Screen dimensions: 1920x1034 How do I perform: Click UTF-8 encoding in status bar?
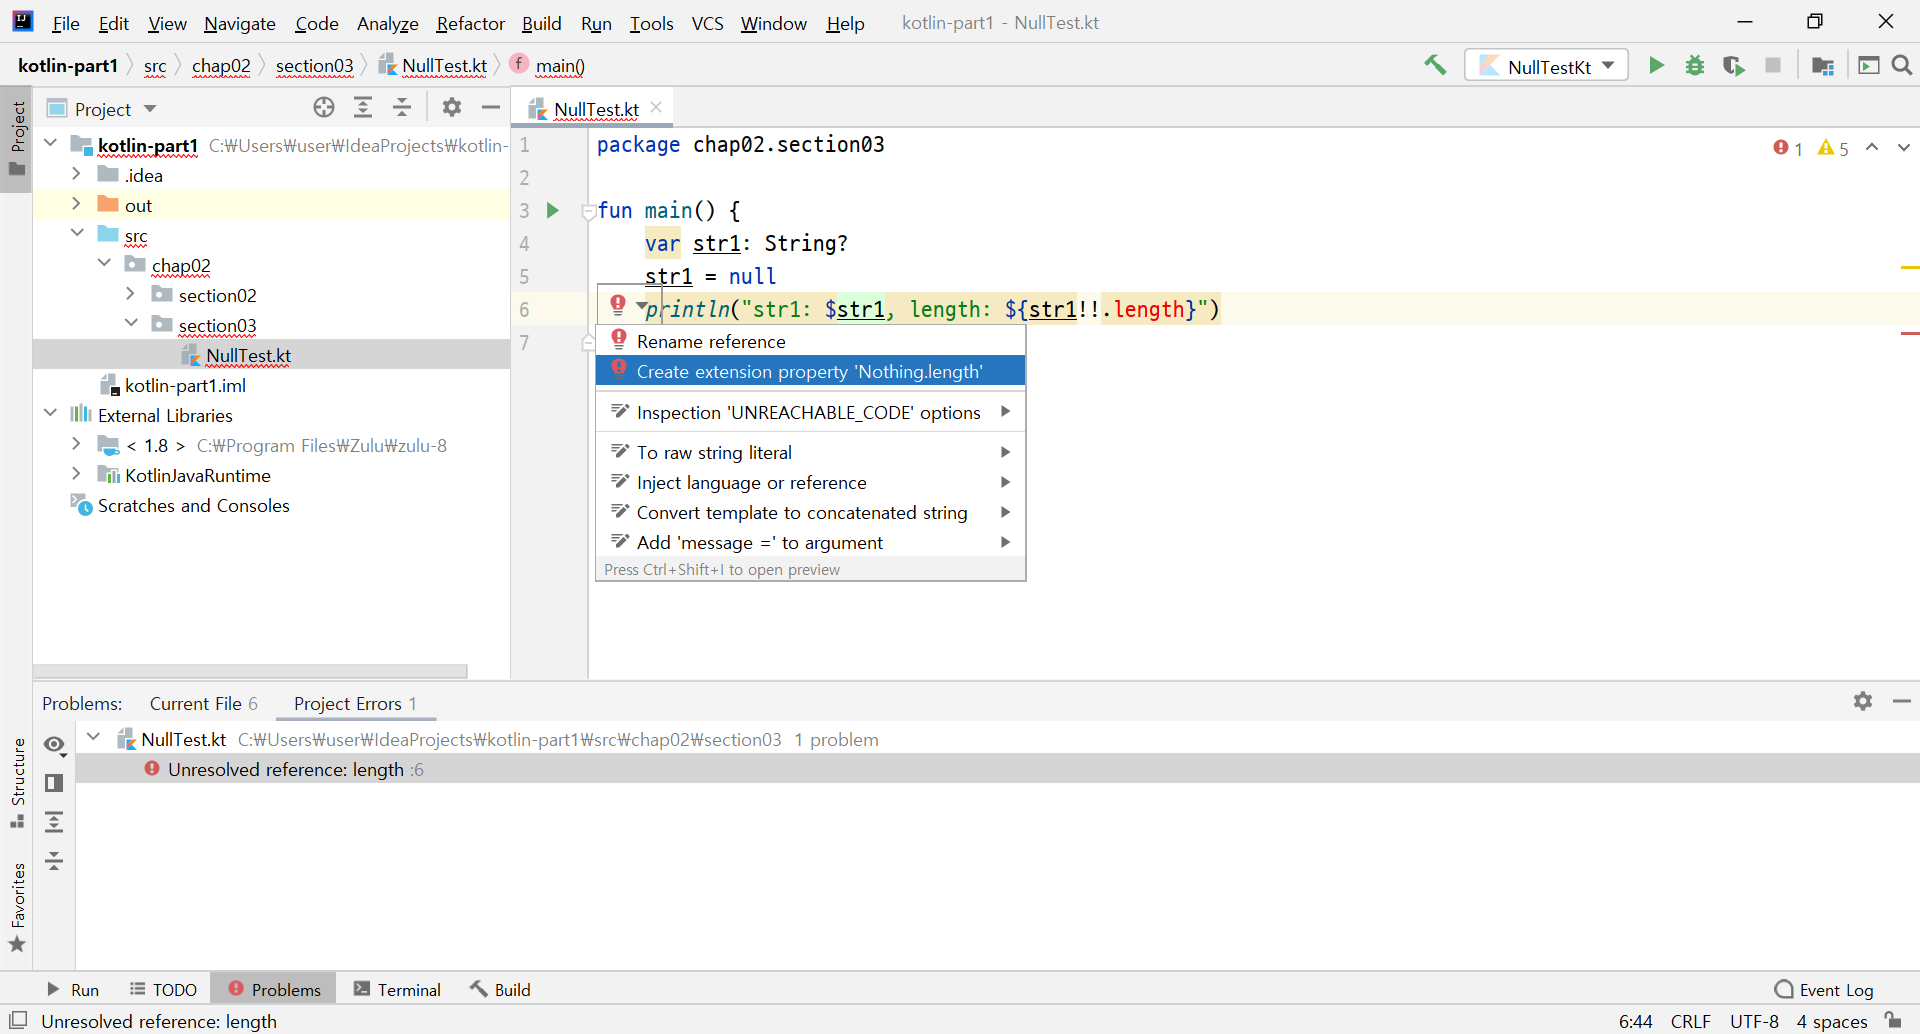tap(1754, 1021)
